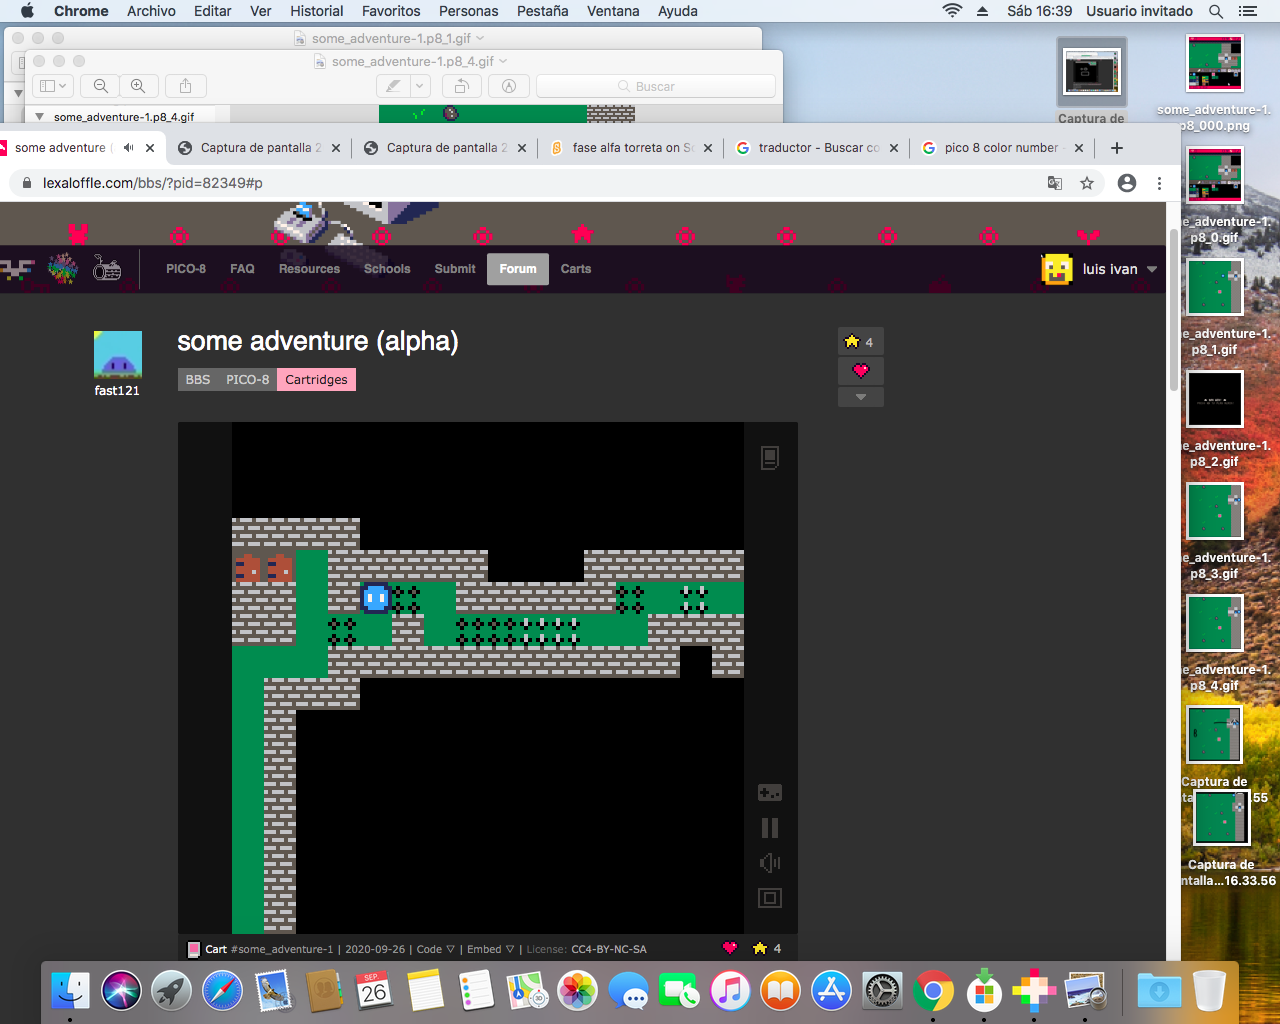
Task: Open the some_adventure-1.p8_4.gif title dropdown
Action: click(x=503, y=61)
